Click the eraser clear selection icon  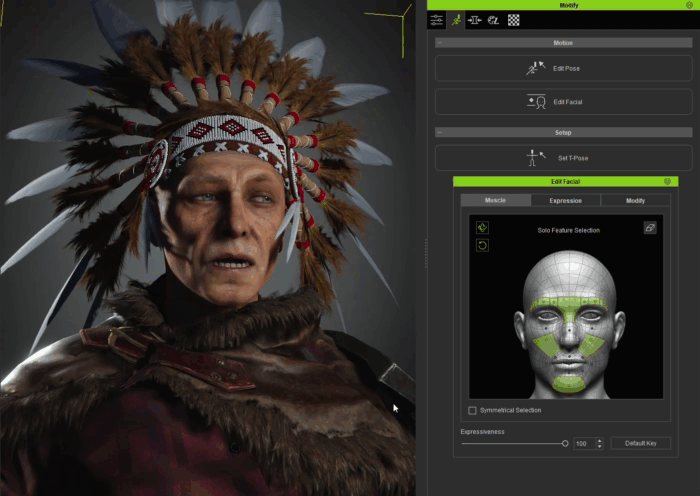(650, 228)
